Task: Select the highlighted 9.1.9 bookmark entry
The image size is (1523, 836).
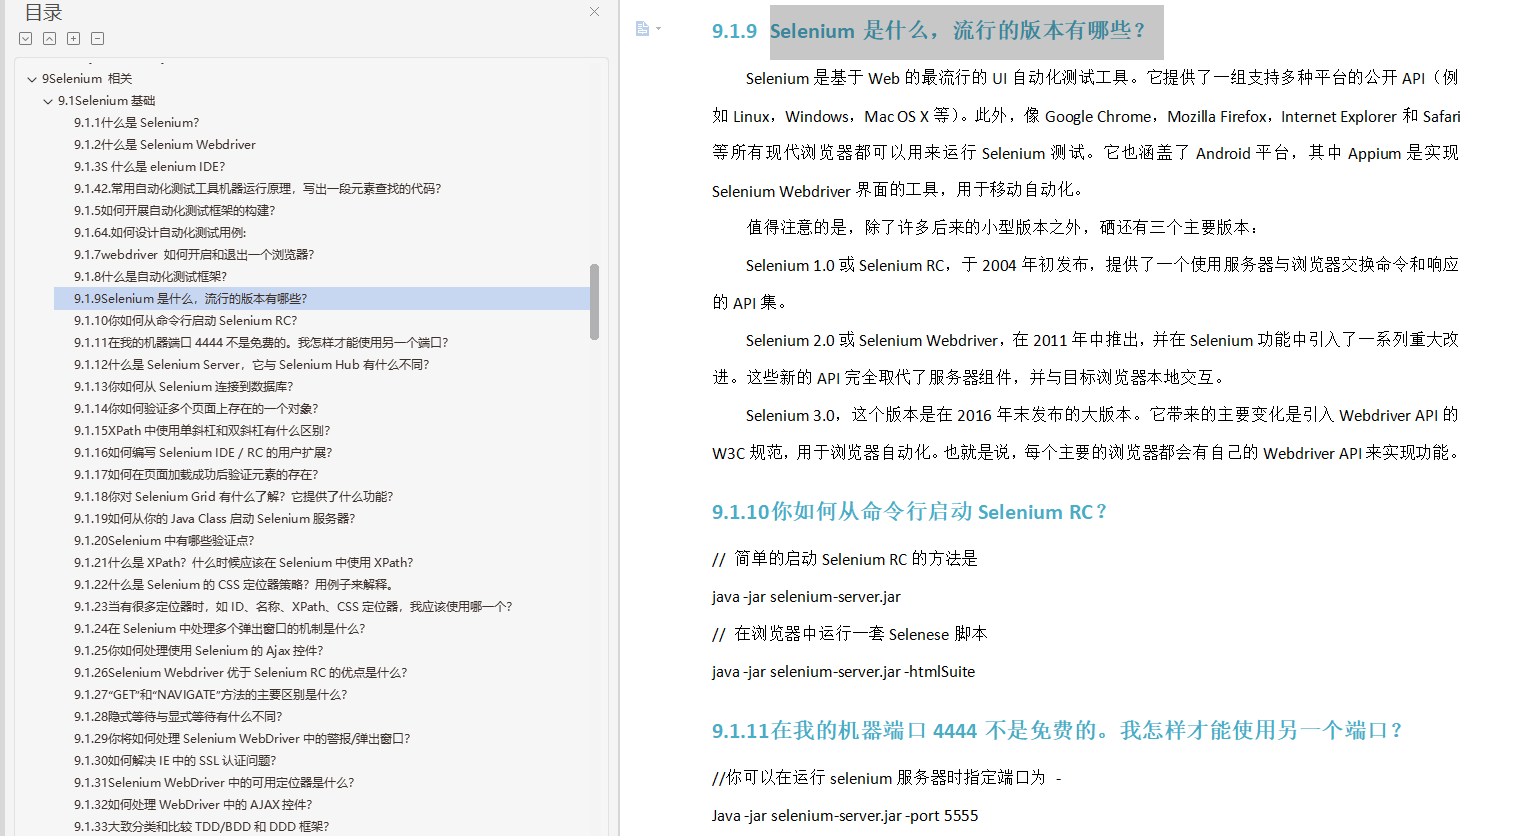Action: (x=192, y=298)
